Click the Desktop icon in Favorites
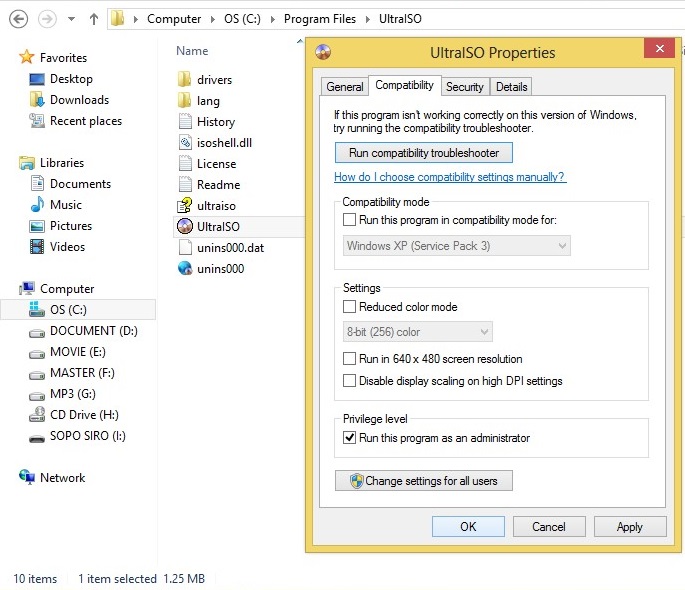Screen dimensions: 685x590 click(37, 79)
